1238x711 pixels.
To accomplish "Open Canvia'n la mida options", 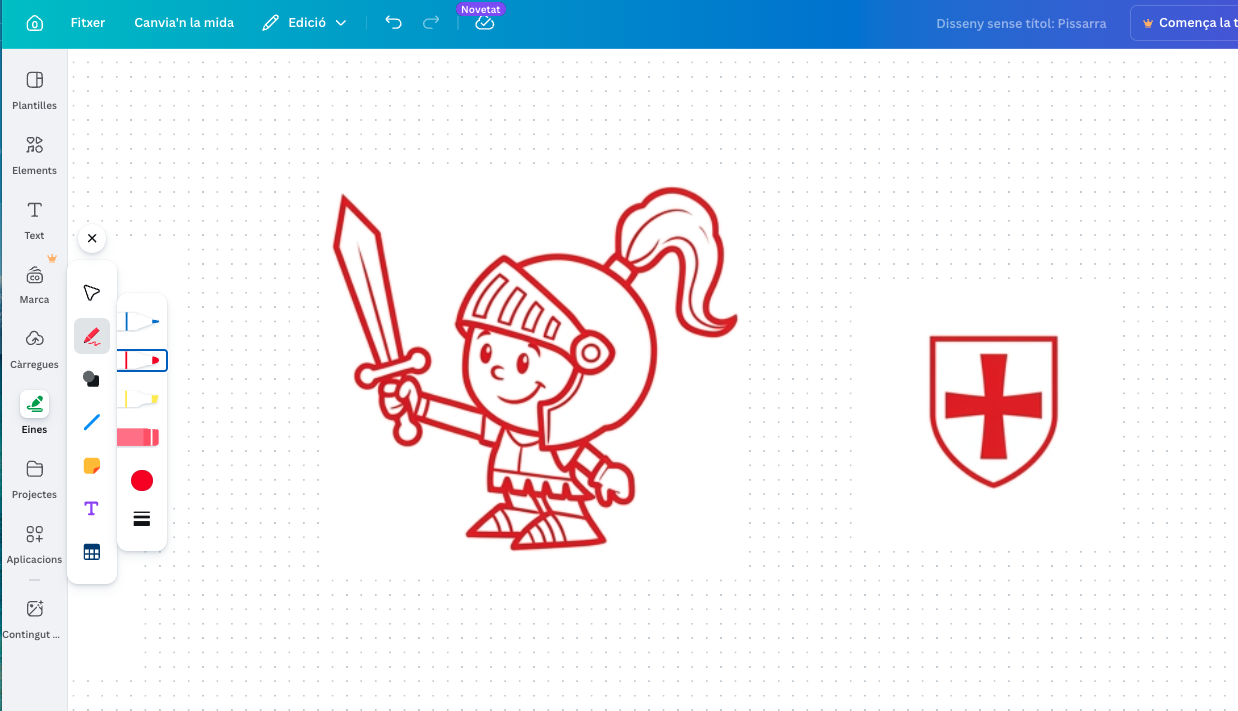I will 184,21.
